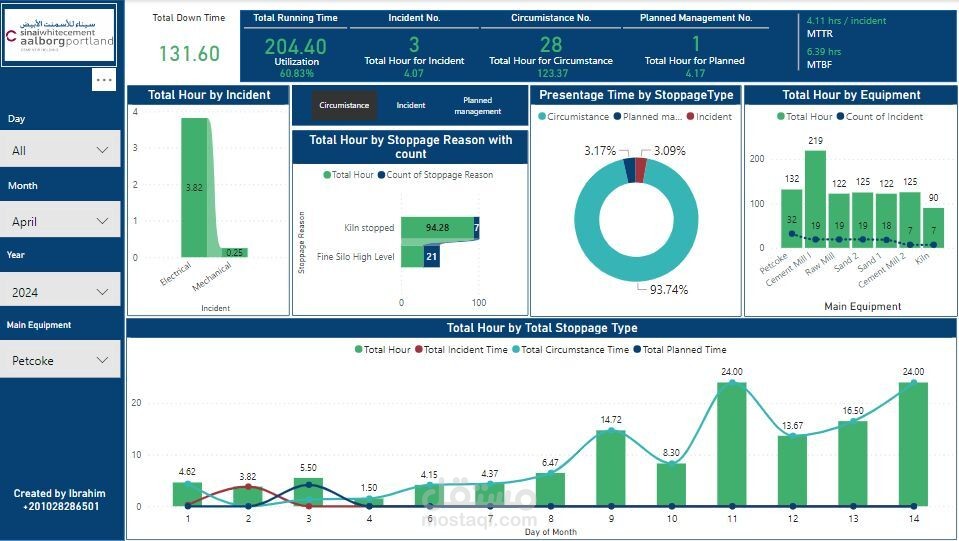Select the day 1 bar labeled 4.62
Viewport: 959px width, 541px height.
pos(187,494)
